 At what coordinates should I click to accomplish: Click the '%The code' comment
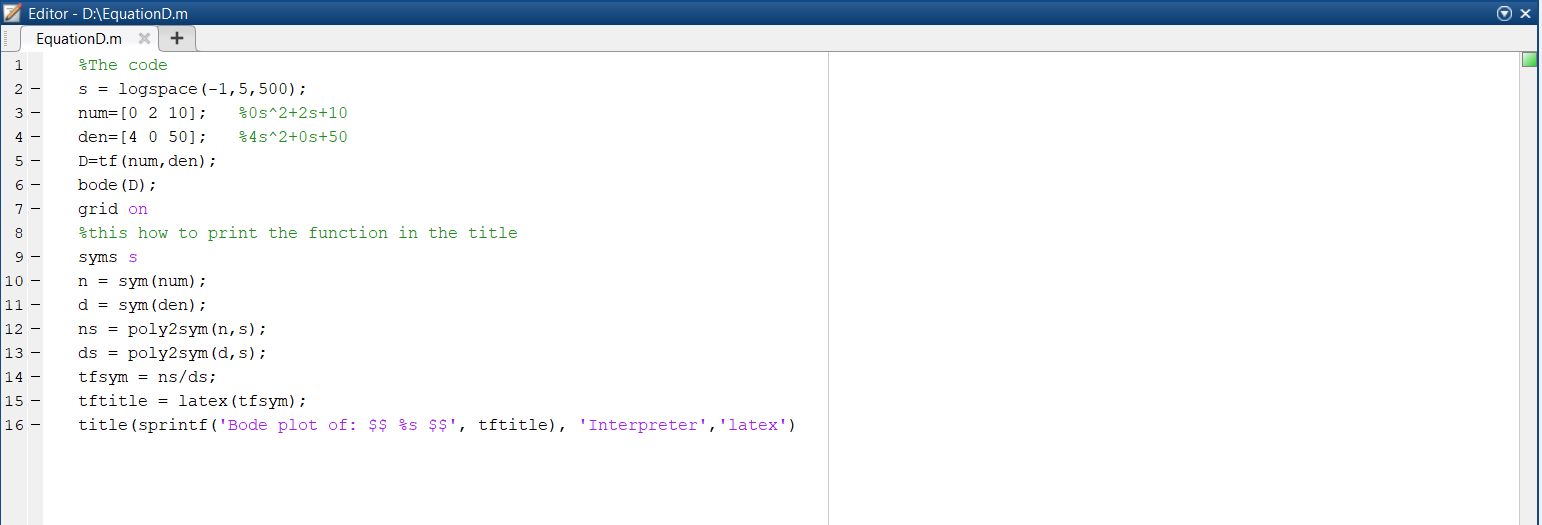coord(123,65)
